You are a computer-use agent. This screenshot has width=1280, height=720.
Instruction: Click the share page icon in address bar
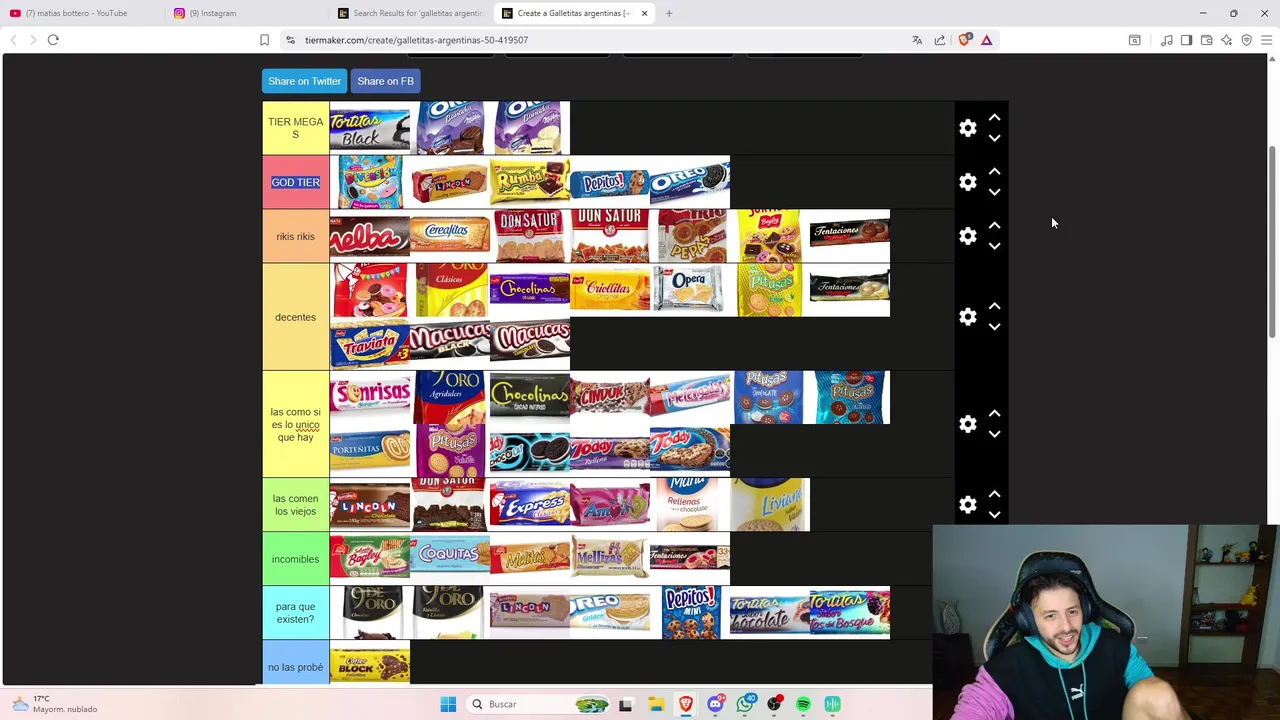click(x=940, y=40)
